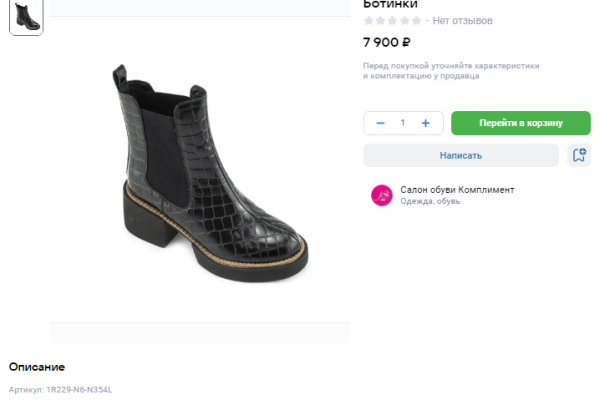The width and height of the screenshot is (600, 400).
Task: Click the quantity number field
Action: pyautogui.click(x=403, y=123)
